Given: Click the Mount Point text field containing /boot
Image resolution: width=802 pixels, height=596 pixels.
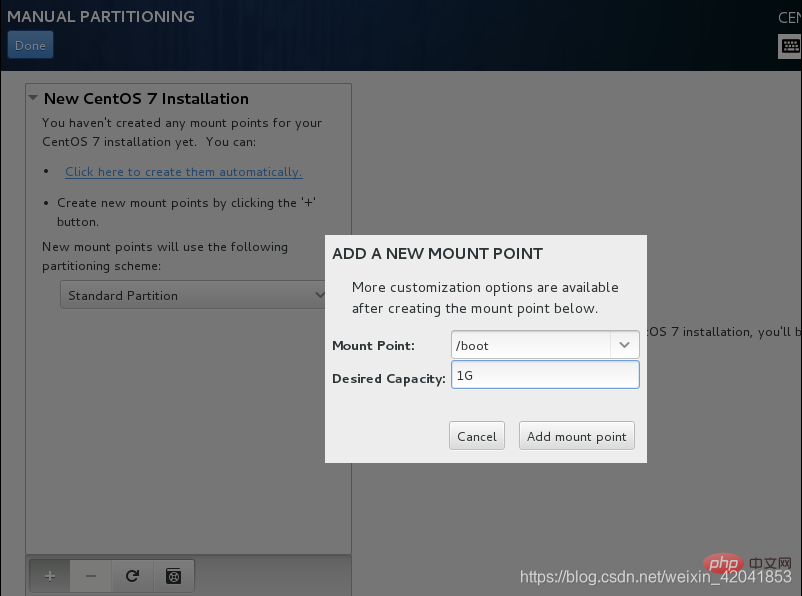Looking at the screenshot, I should 530,345.
